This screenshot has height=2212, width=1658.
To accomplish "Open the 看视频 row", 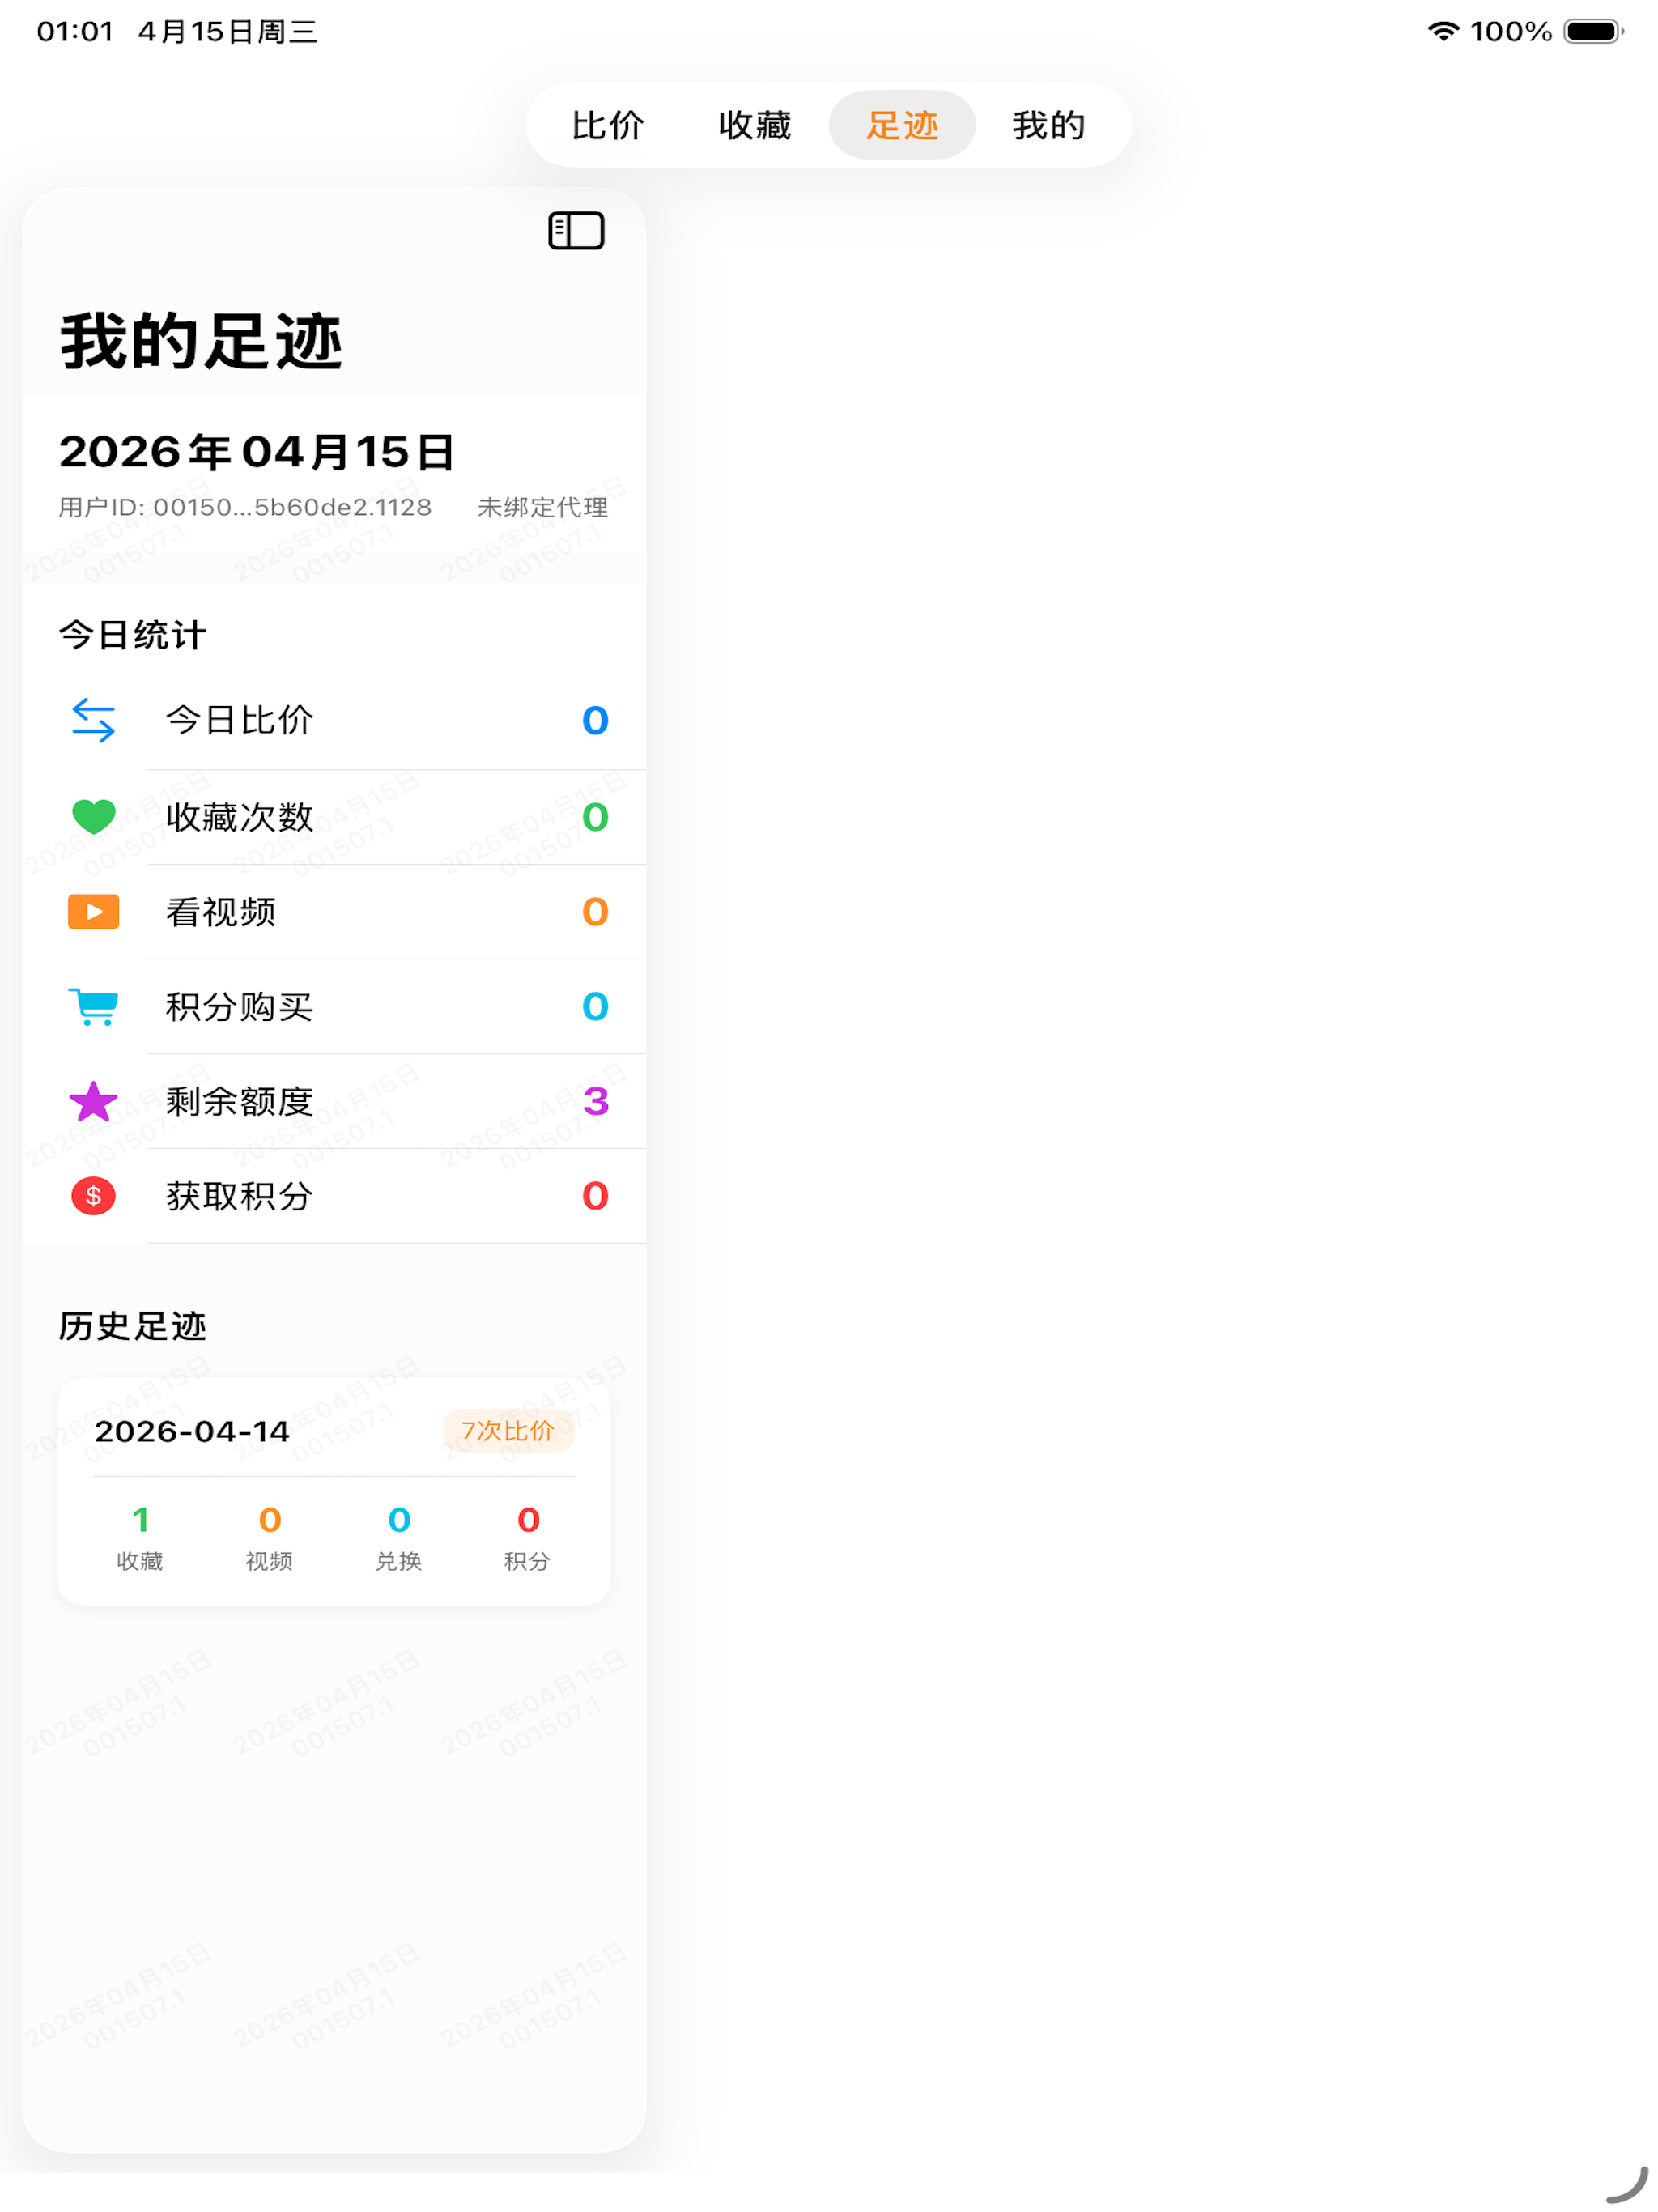I will (x=334, y=912).
